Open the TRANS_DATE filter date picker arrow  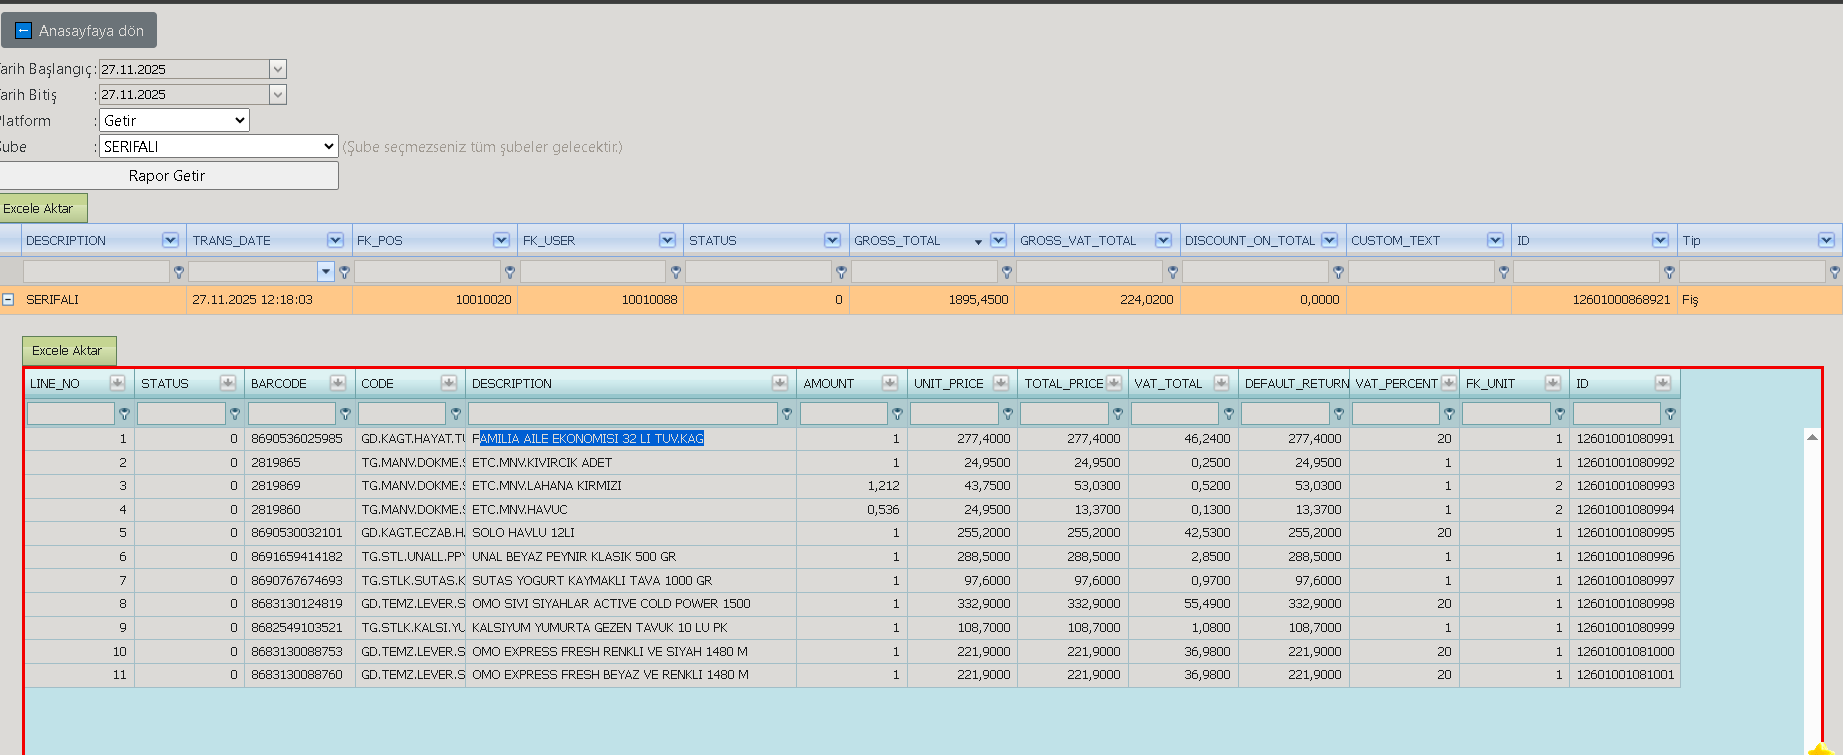tap(326, 271)
